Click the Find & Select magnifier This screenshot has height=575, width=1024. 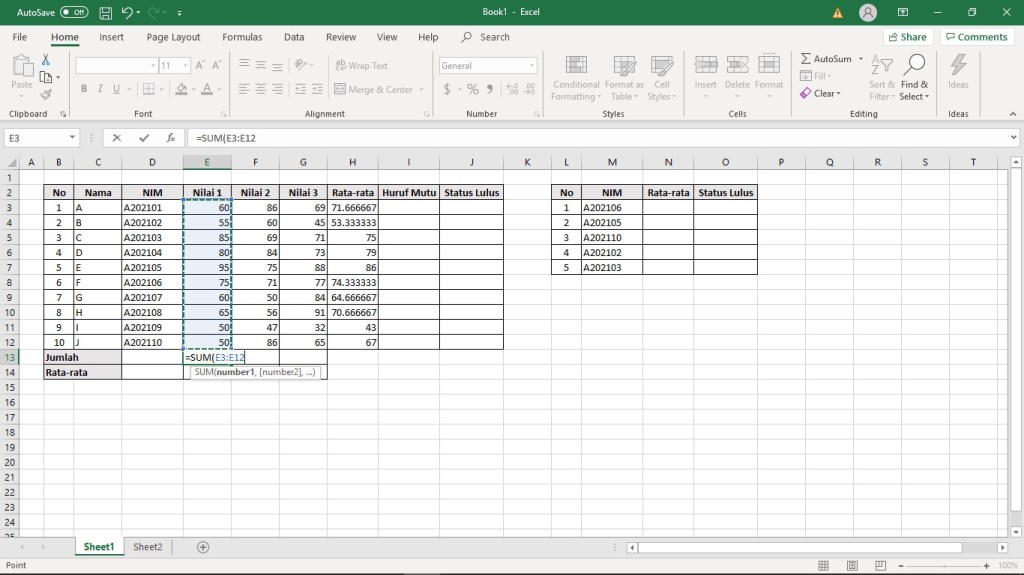click(914, 66)
